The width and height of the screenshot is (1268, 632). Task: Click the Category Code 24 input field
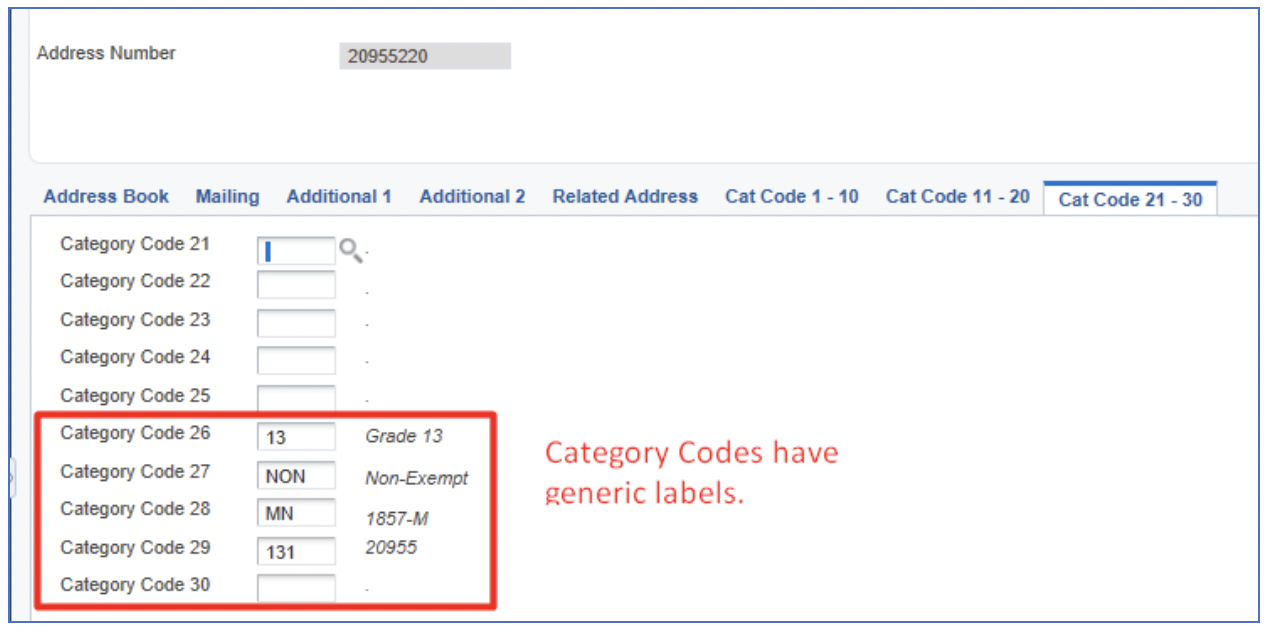(296, 360)
